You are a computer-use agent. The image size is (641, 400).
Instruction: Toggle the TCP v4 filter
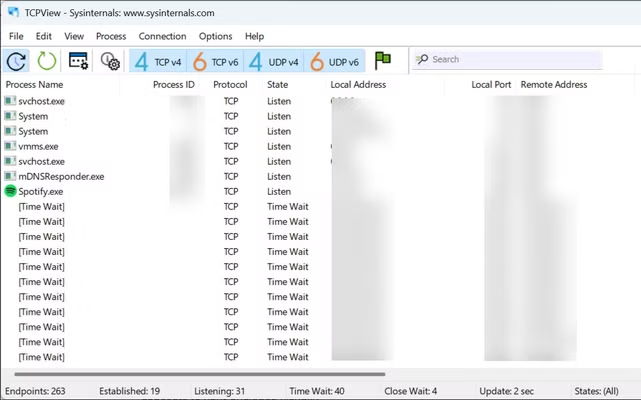click(158, 61)
